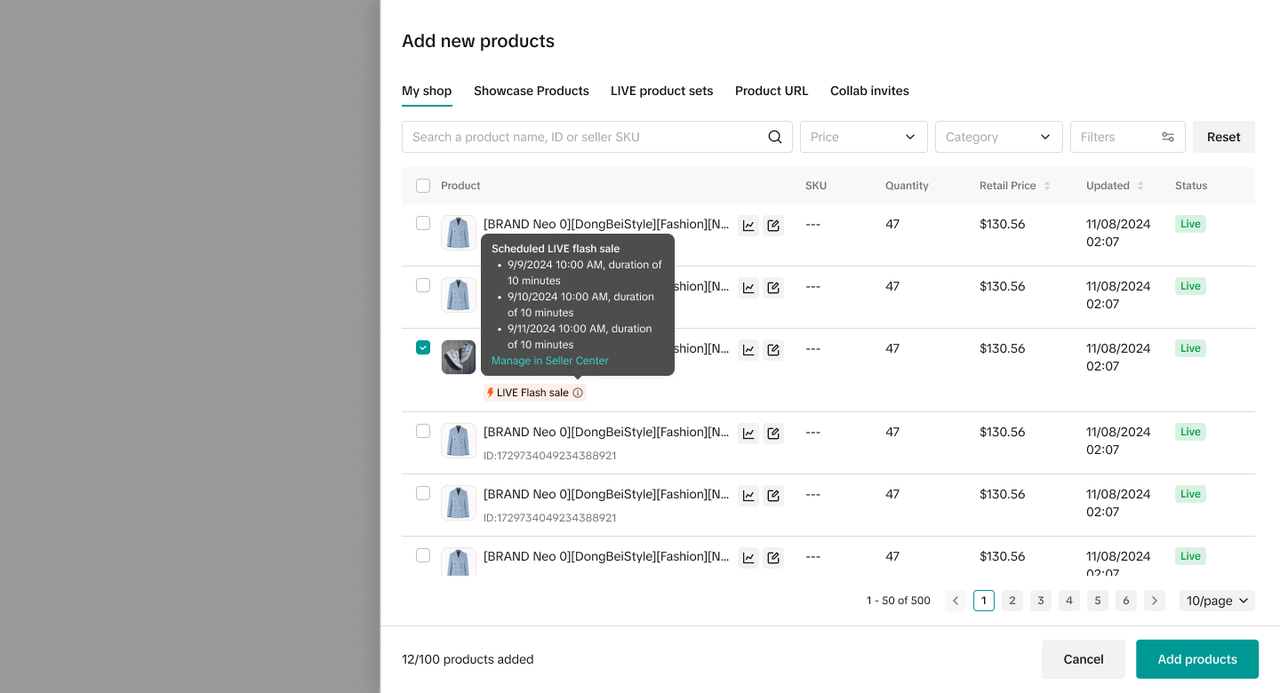Screen dimensions: 1280x693
Task: Open analytics chart icon for first product
Action: point(748,226)
